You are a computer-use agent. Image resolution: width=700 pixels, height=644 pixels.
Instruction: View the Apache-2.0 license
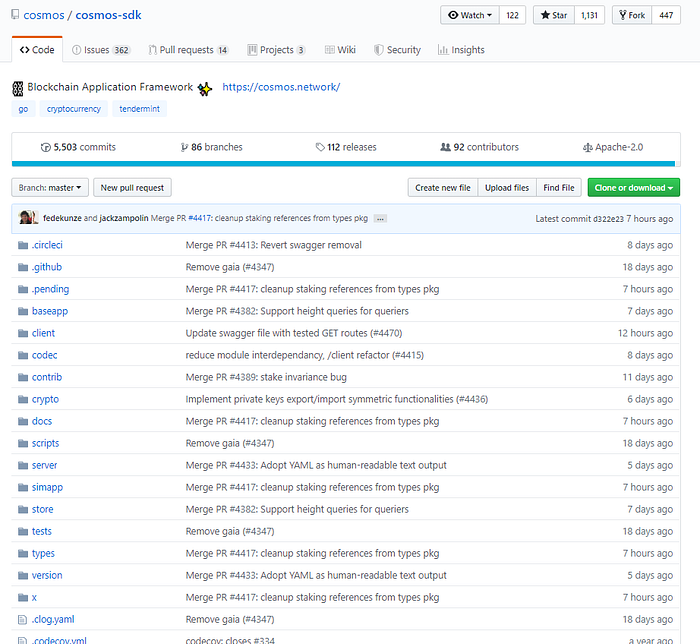click(613, 147)
